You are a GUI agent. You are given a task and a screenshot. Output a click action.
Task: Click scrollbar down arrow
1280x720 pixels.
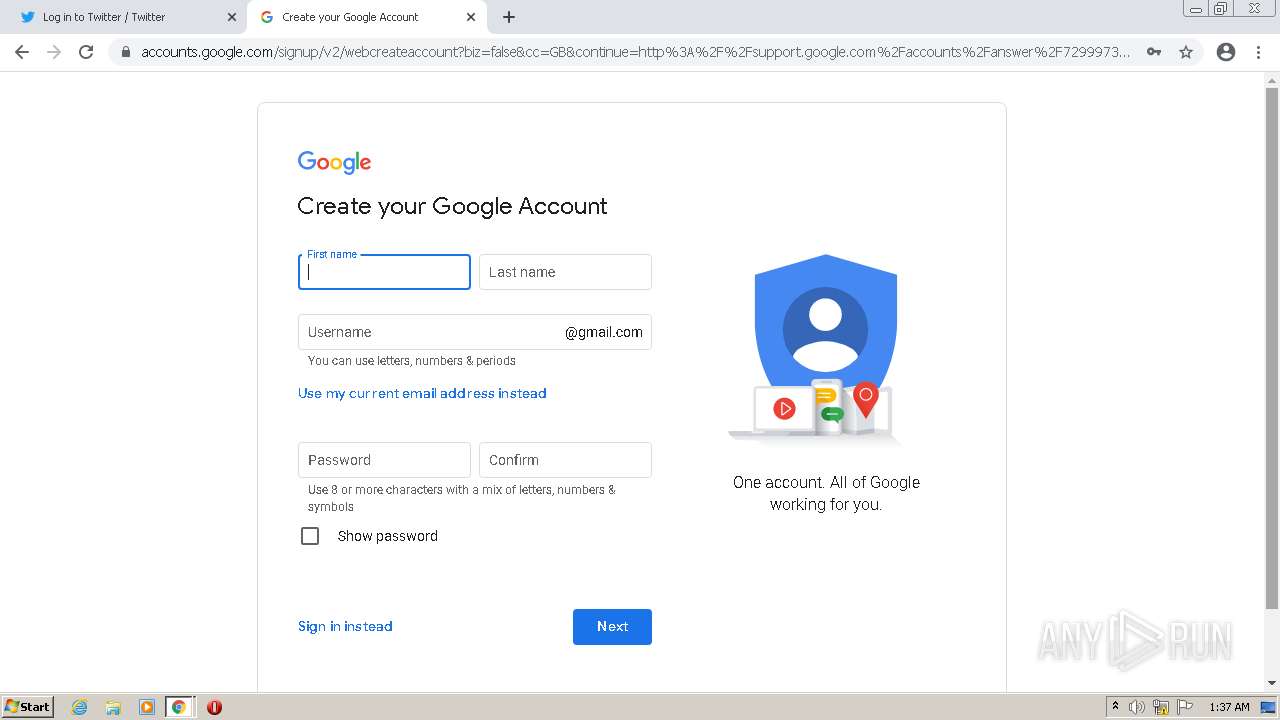coord(1272,683)
